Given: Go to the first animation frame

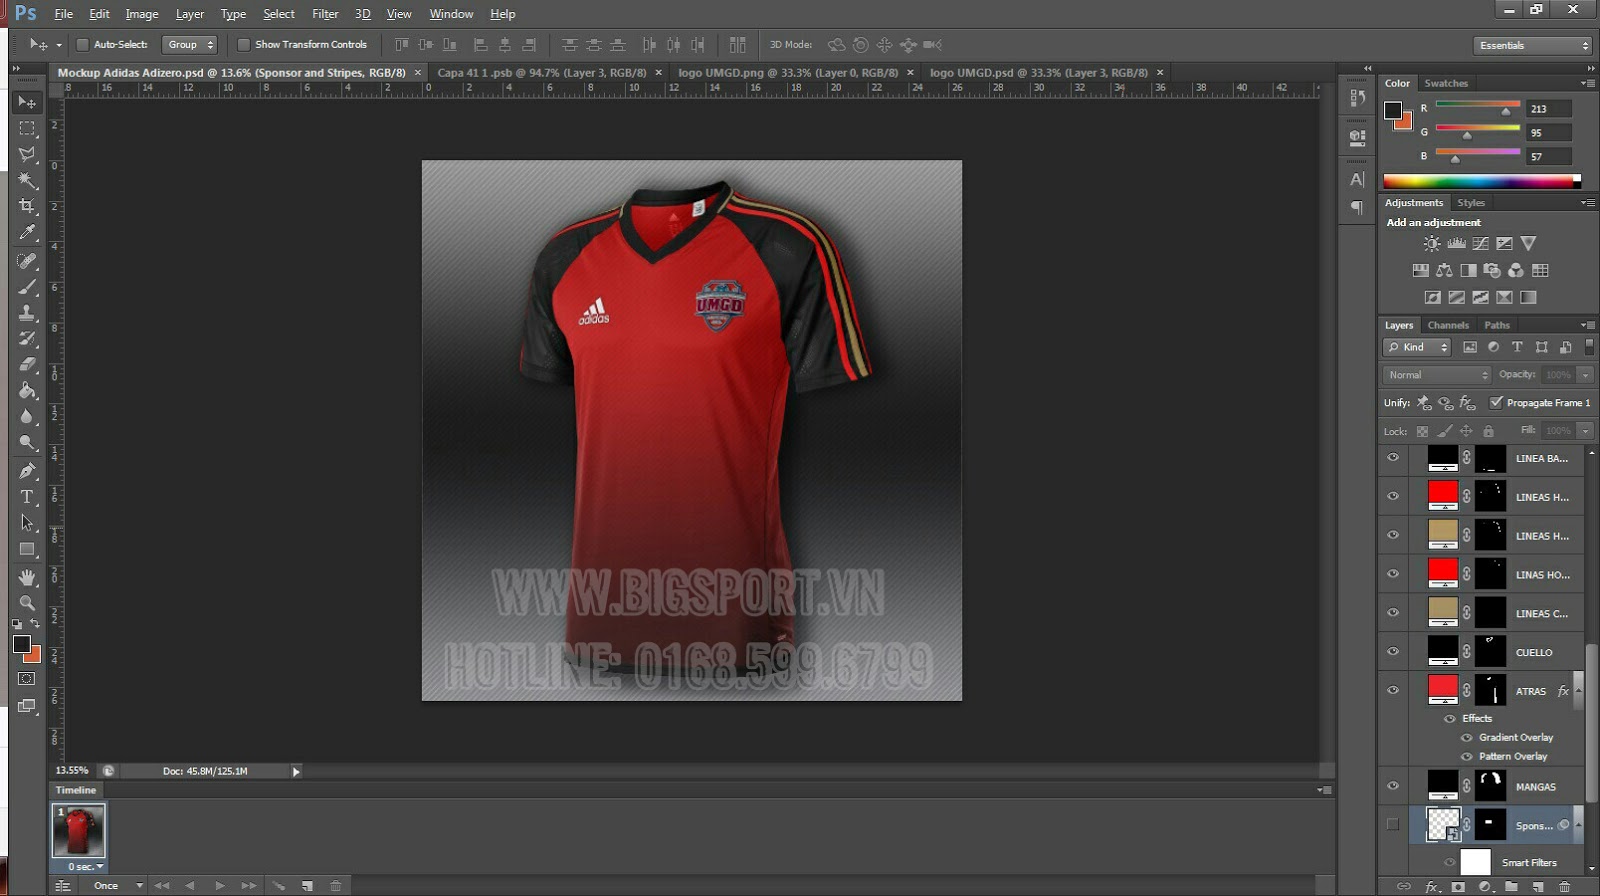Looking at the screenshot, I should (161, 886).
